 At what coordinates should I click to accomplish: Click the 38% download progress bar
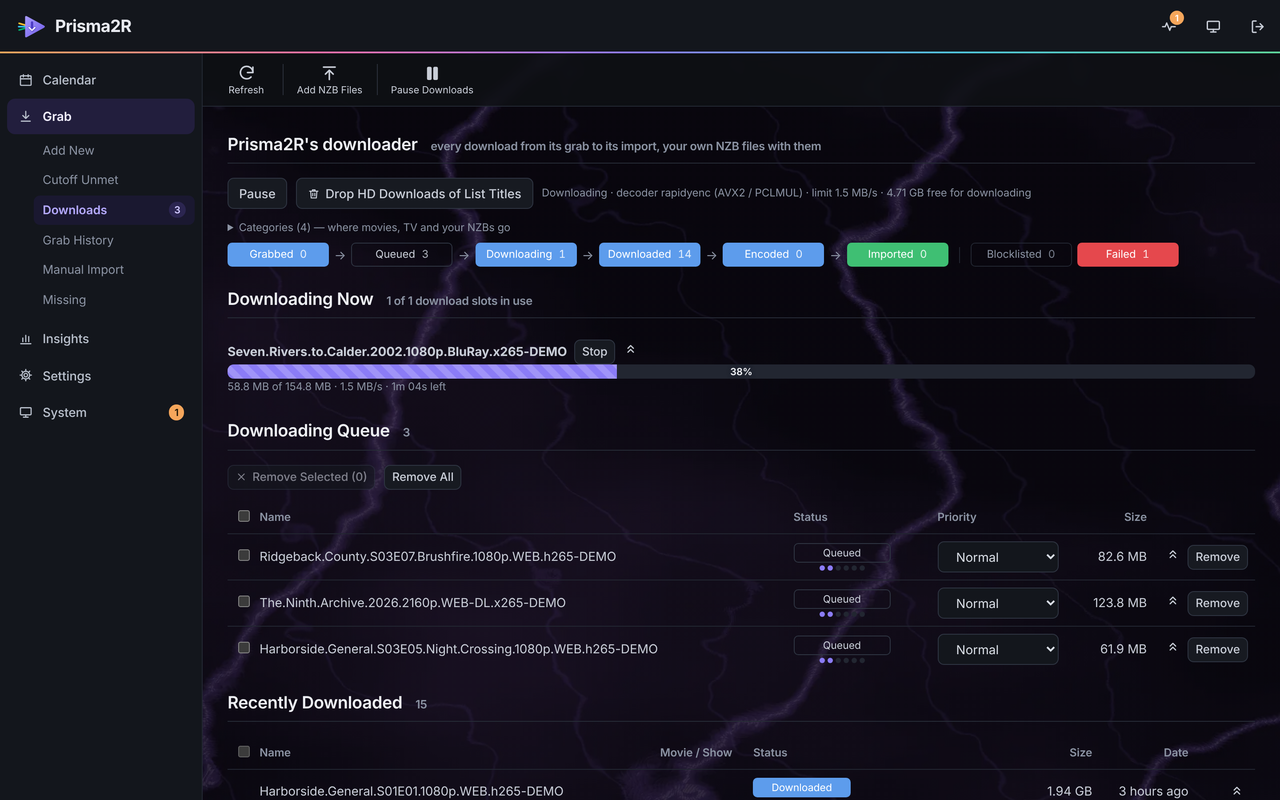click(x=741, y=372)
